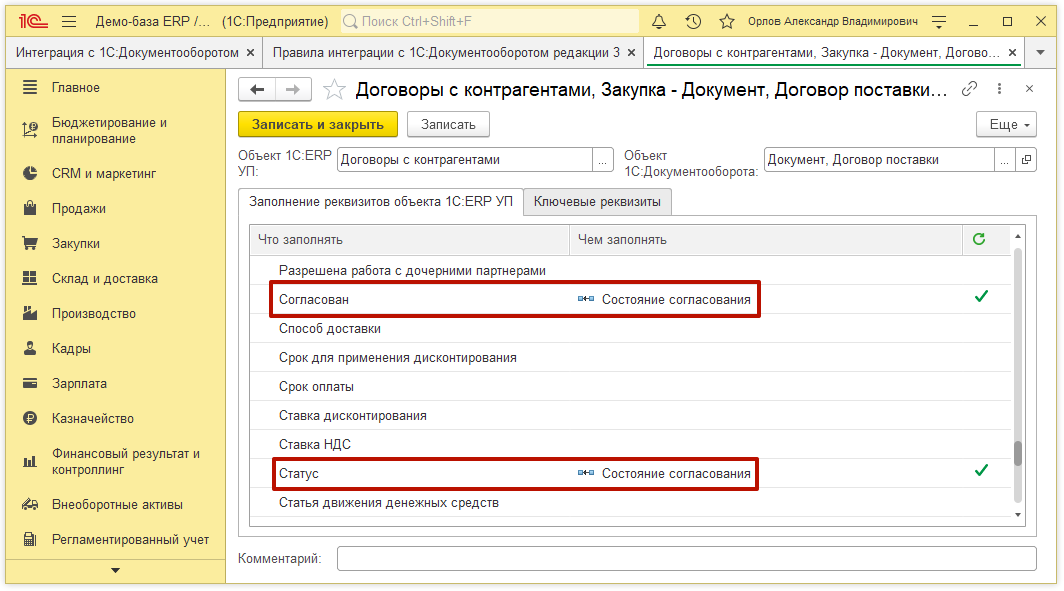Select the Ставка НДС row
Image resolution: width=1064 pixels, height=591 pixels.
[630, 444]
